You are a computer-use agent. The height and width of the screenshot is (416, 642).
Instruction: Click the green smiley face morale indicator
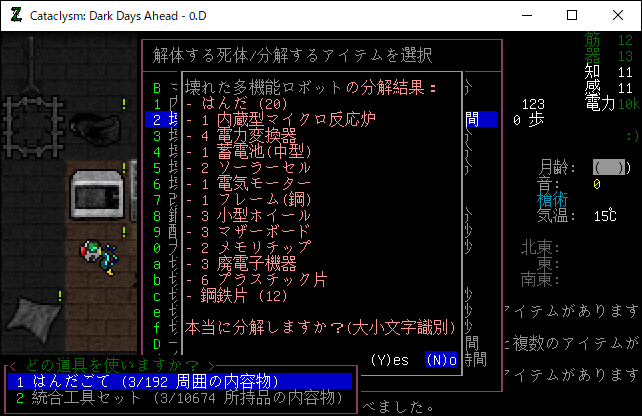[631, 135]
